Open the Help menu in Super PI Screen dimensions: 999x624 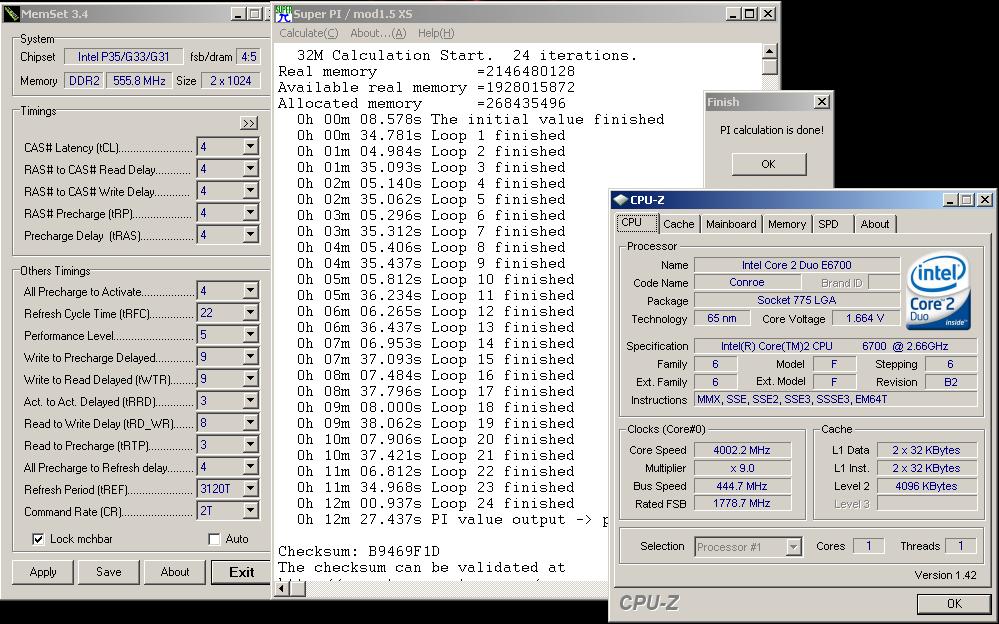[x=436, y=33]
